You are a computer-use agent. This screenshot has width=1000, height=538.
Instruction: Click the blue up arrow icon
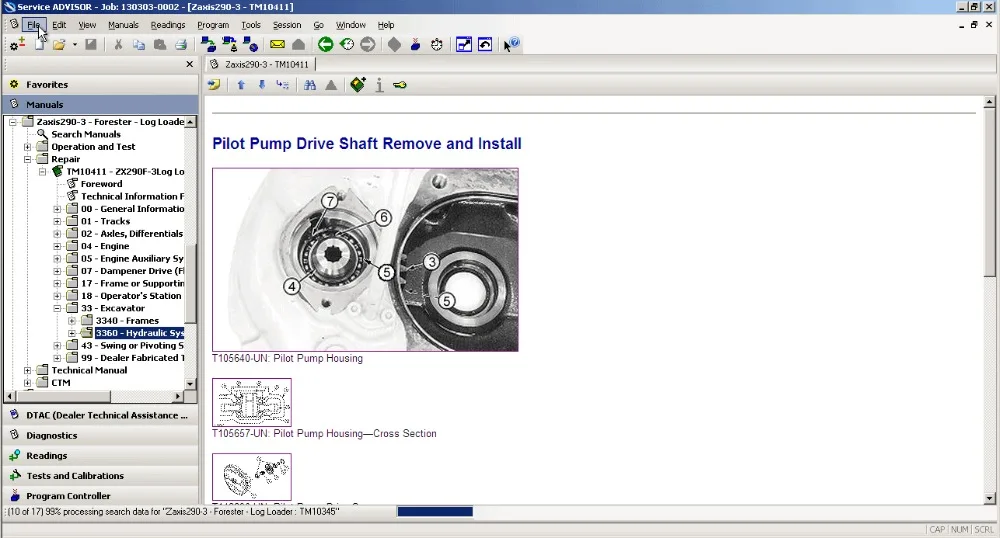coord(241,85)
